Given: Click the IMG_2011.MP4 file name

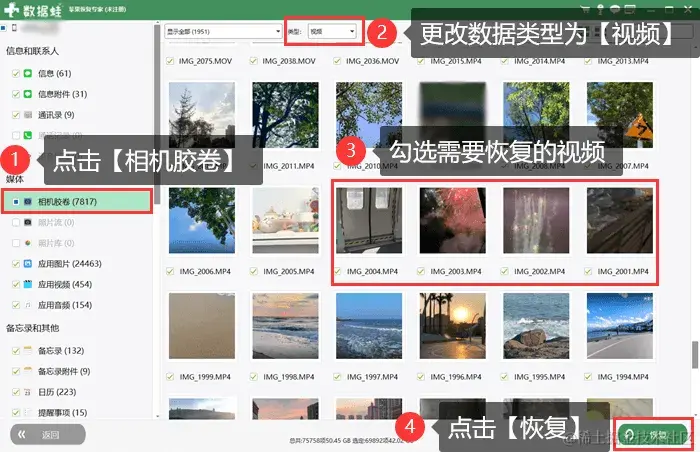Looking at the screenshot, I should point(289,166).
